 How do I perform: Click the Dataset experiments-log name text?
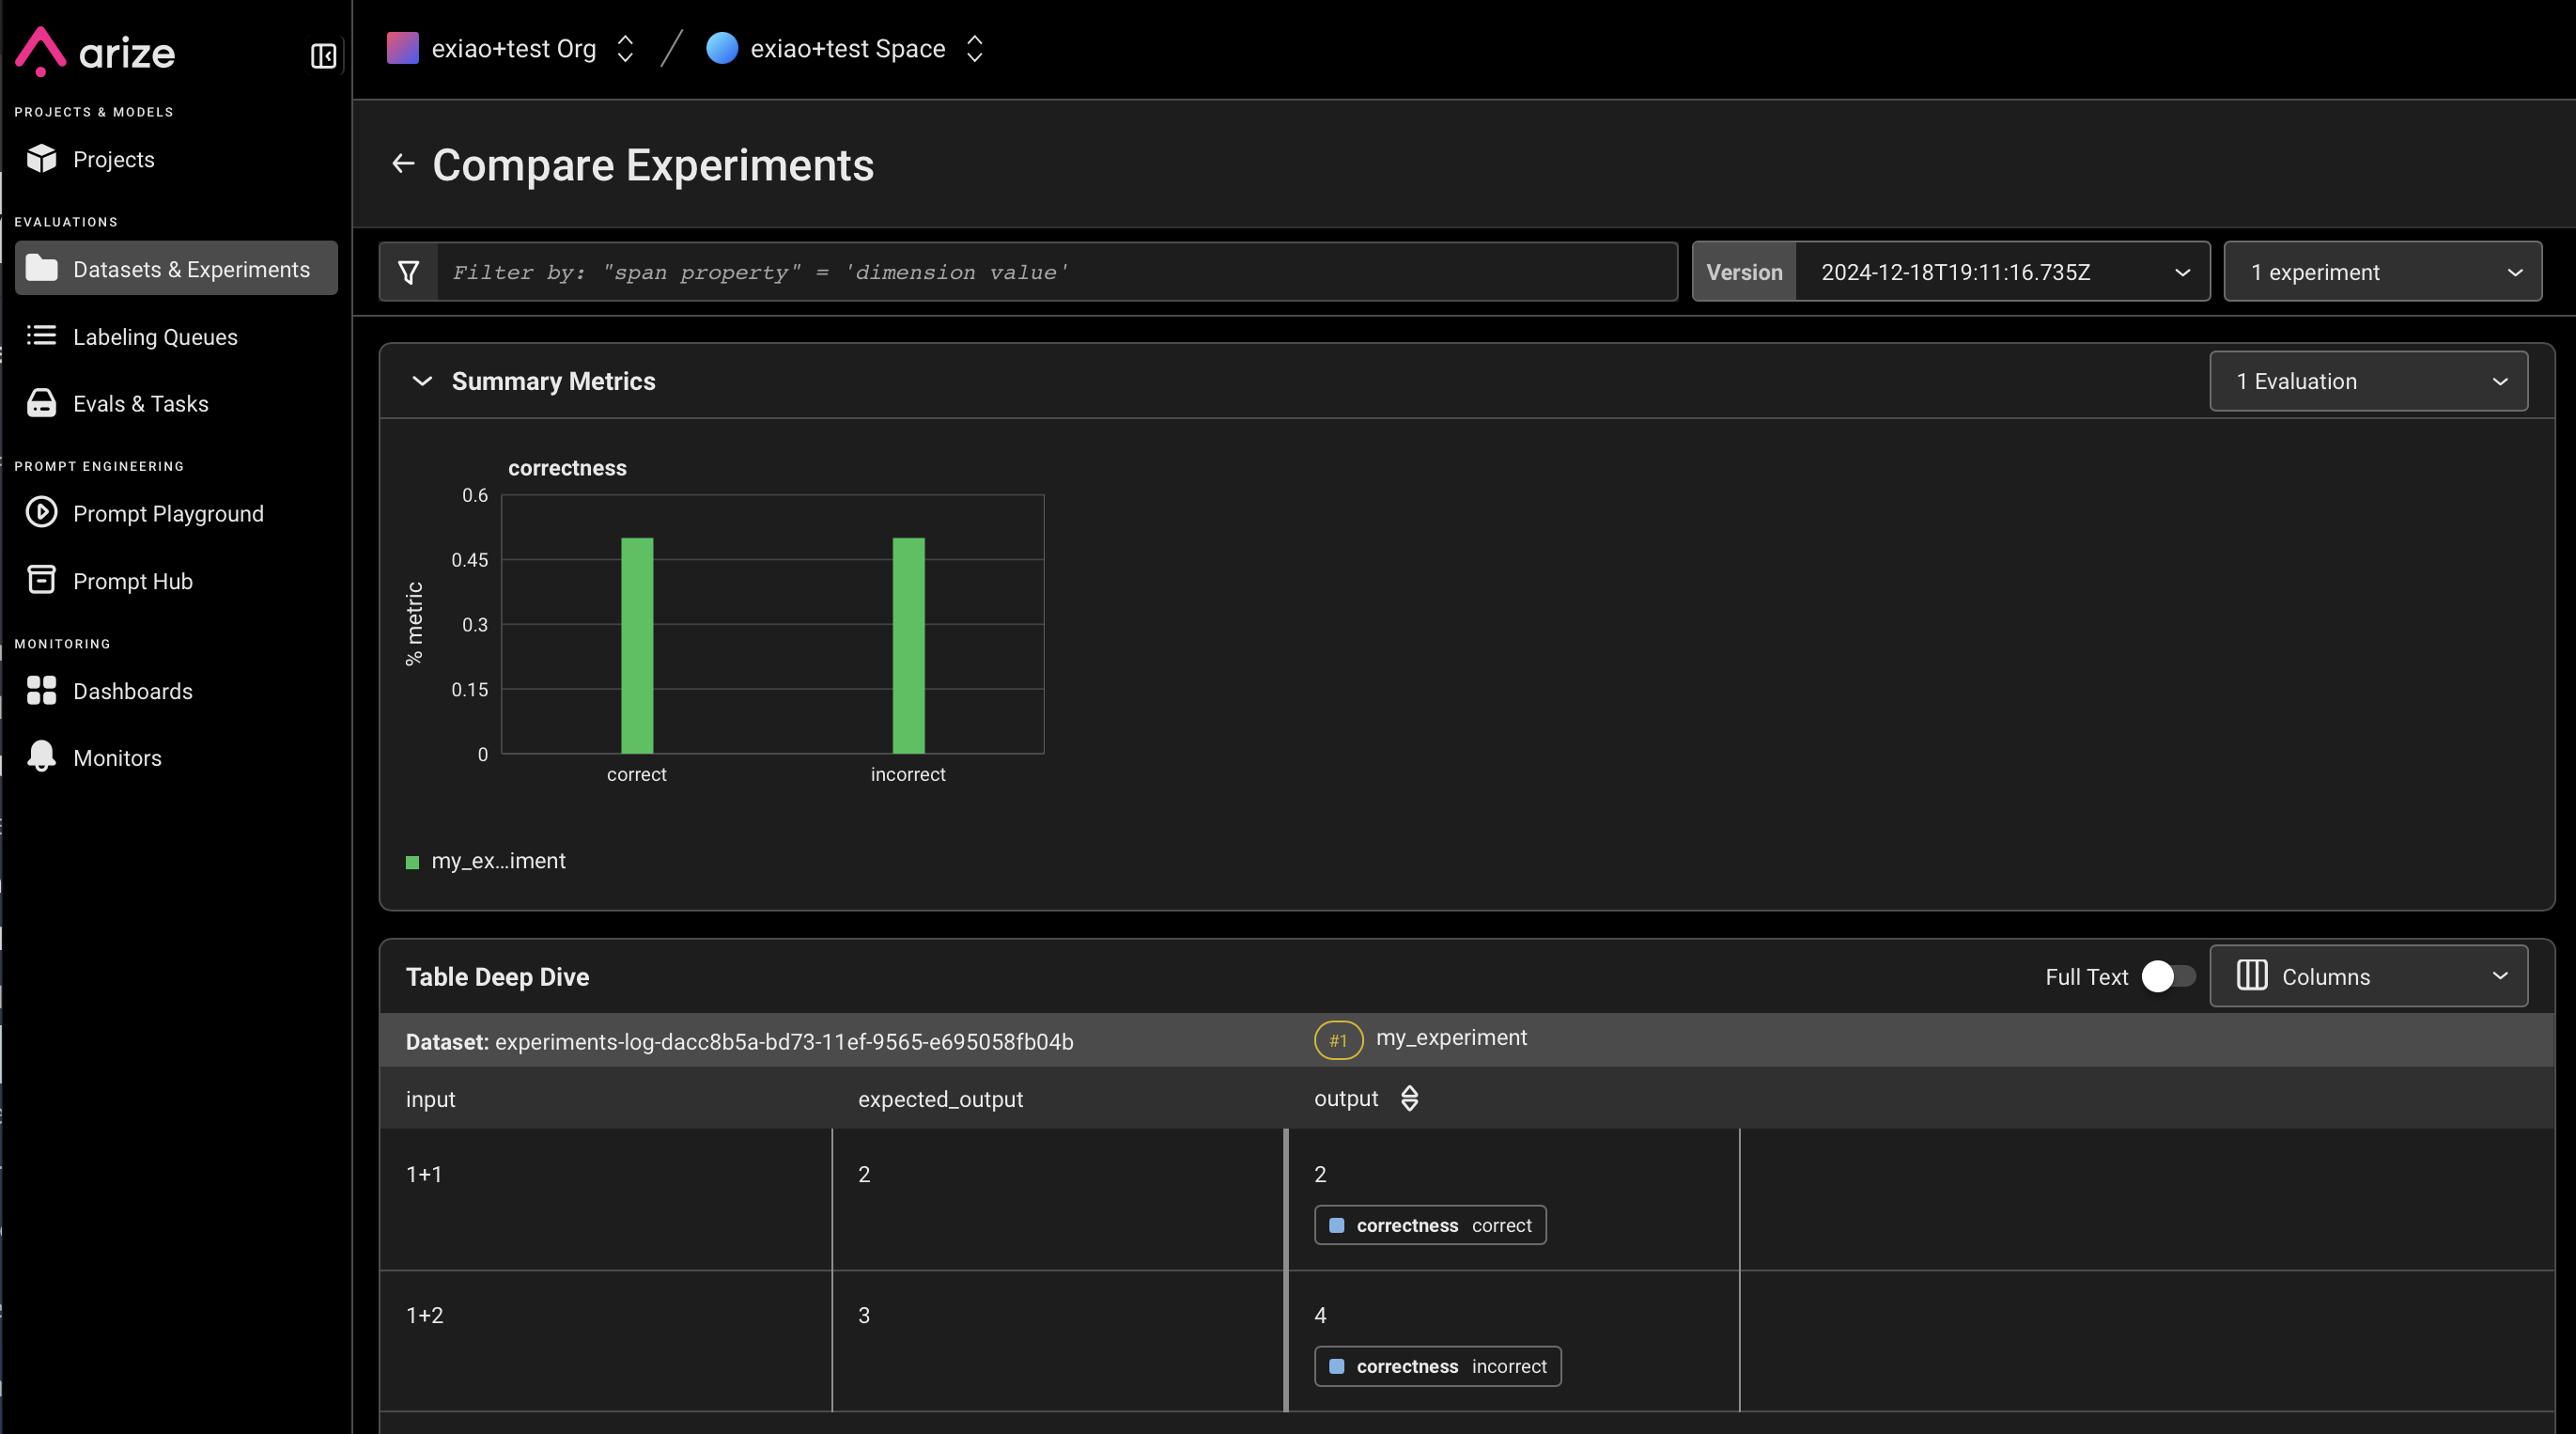click(x=784, y=1042)
